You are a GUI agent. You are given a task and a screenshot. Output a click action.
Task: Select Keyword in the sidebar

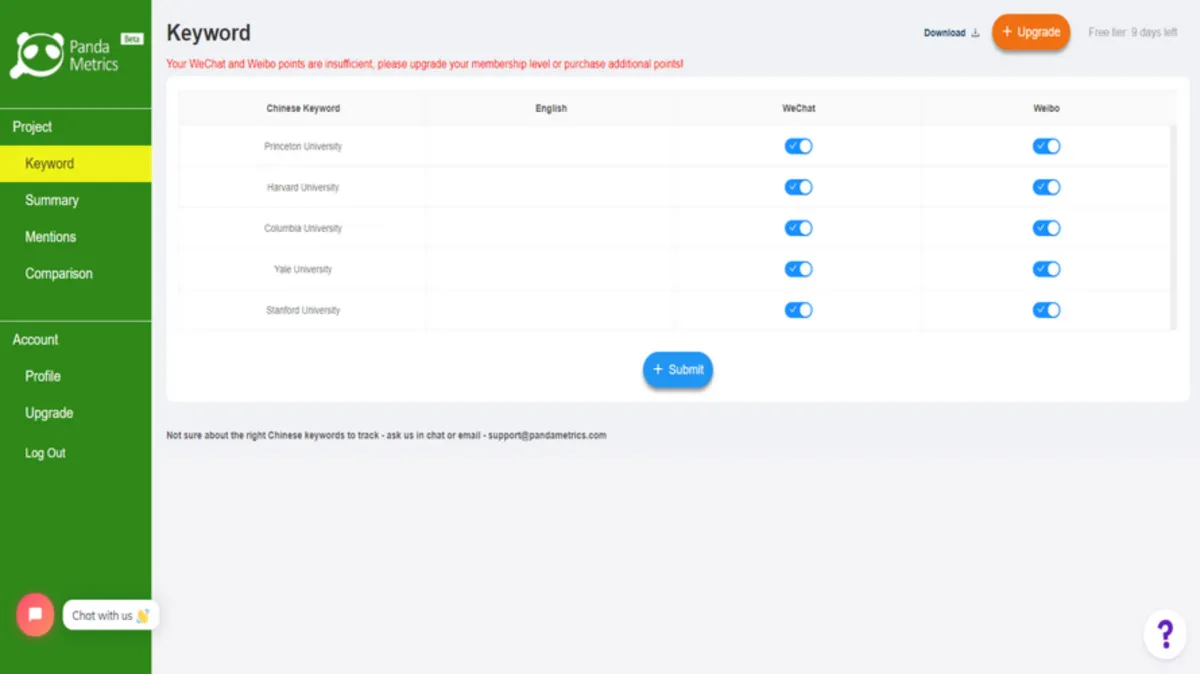pos(76,164)
